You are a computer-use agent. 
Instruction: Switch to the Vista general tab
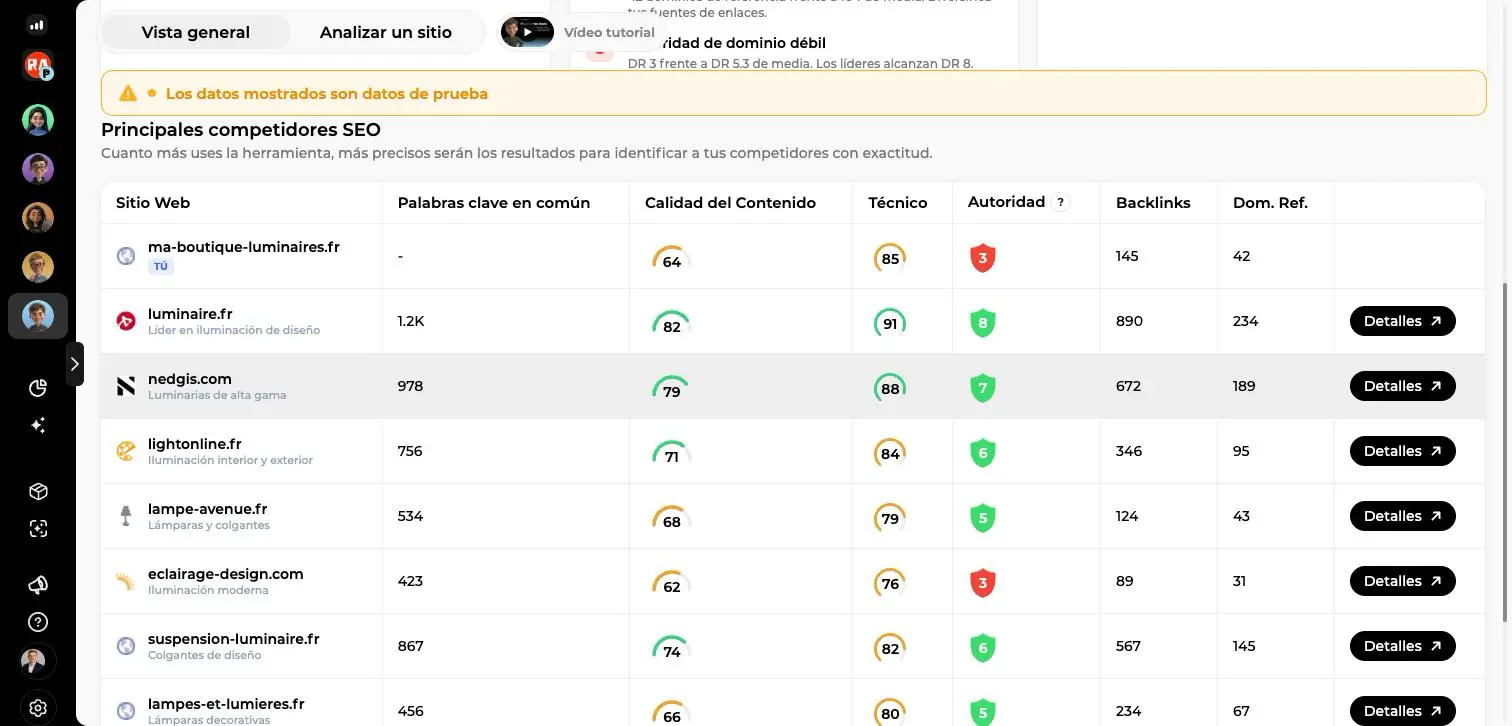196,32
